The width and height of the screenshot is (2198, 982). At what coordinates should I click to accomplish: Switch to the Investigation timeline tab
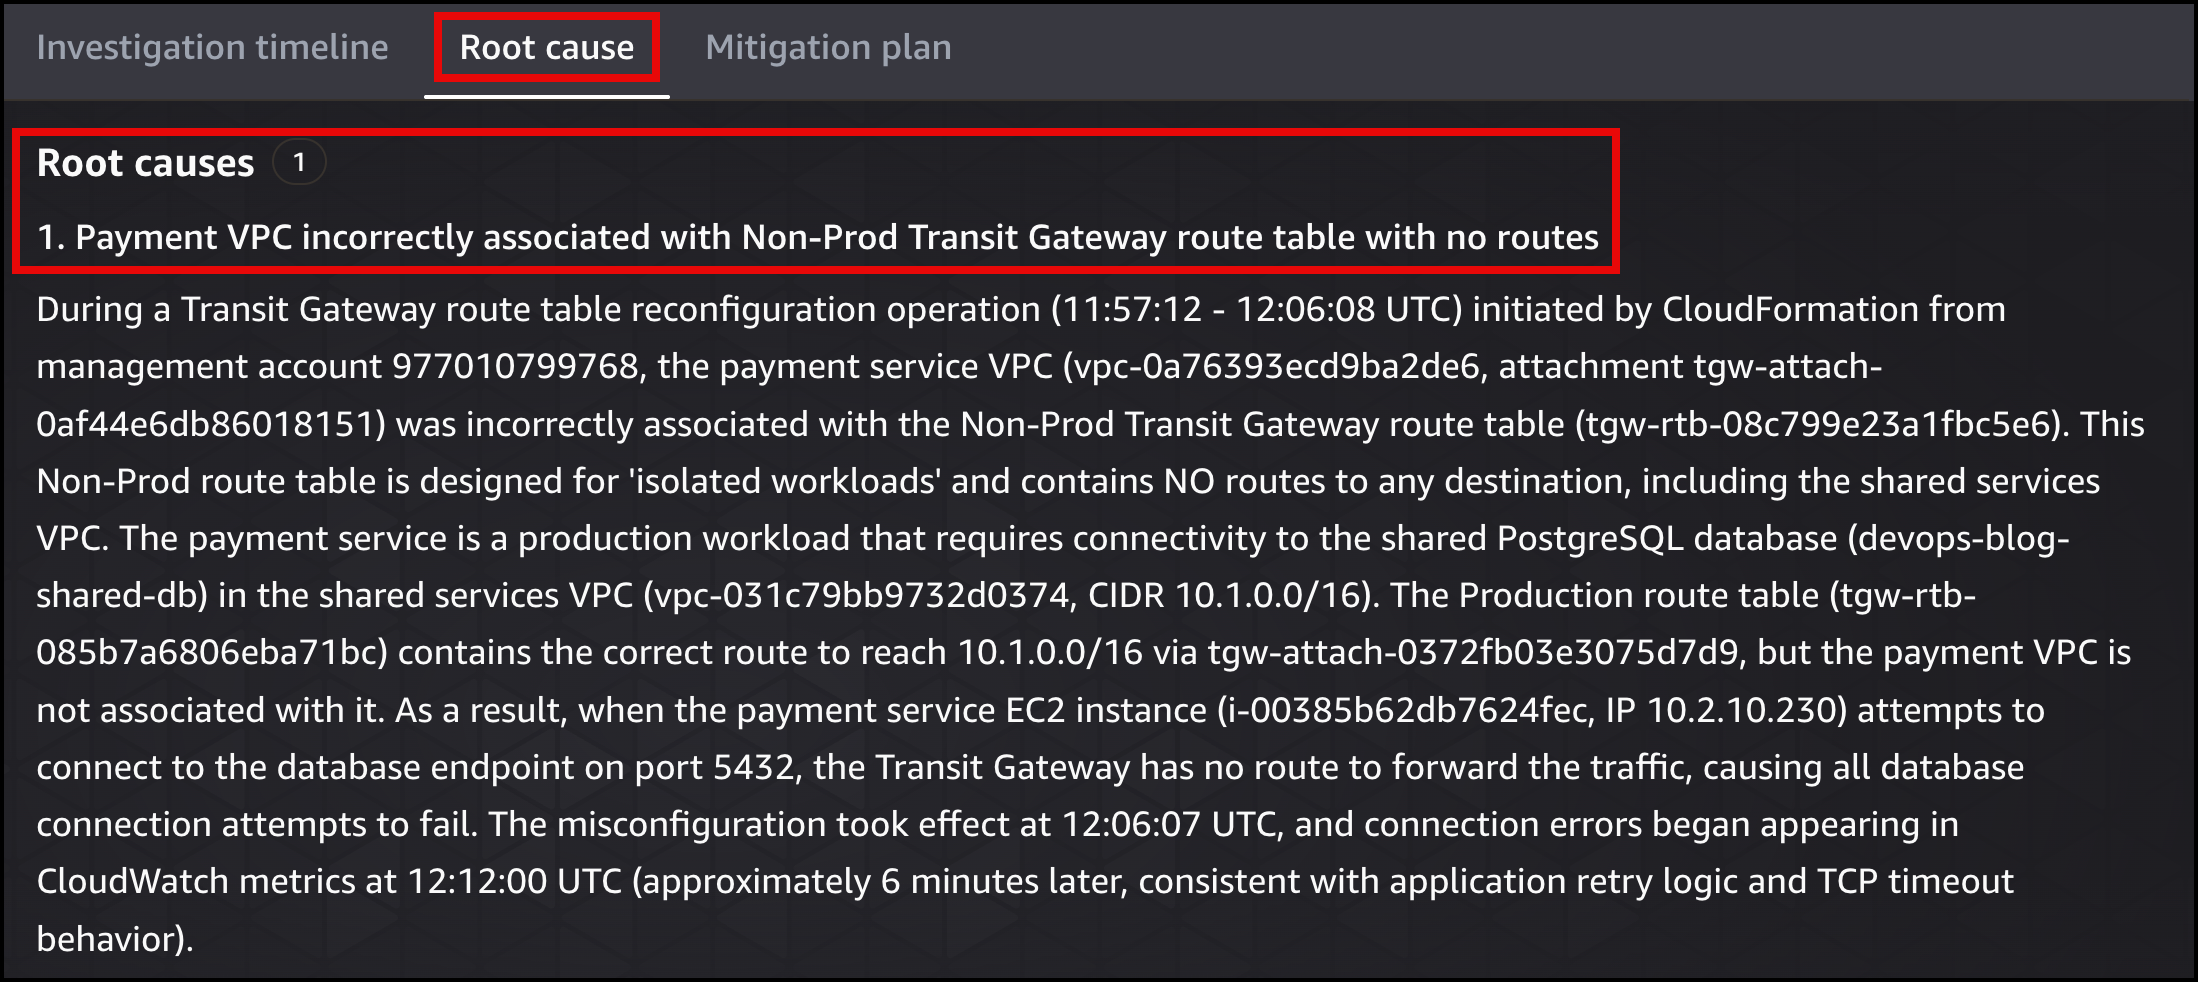212,47
